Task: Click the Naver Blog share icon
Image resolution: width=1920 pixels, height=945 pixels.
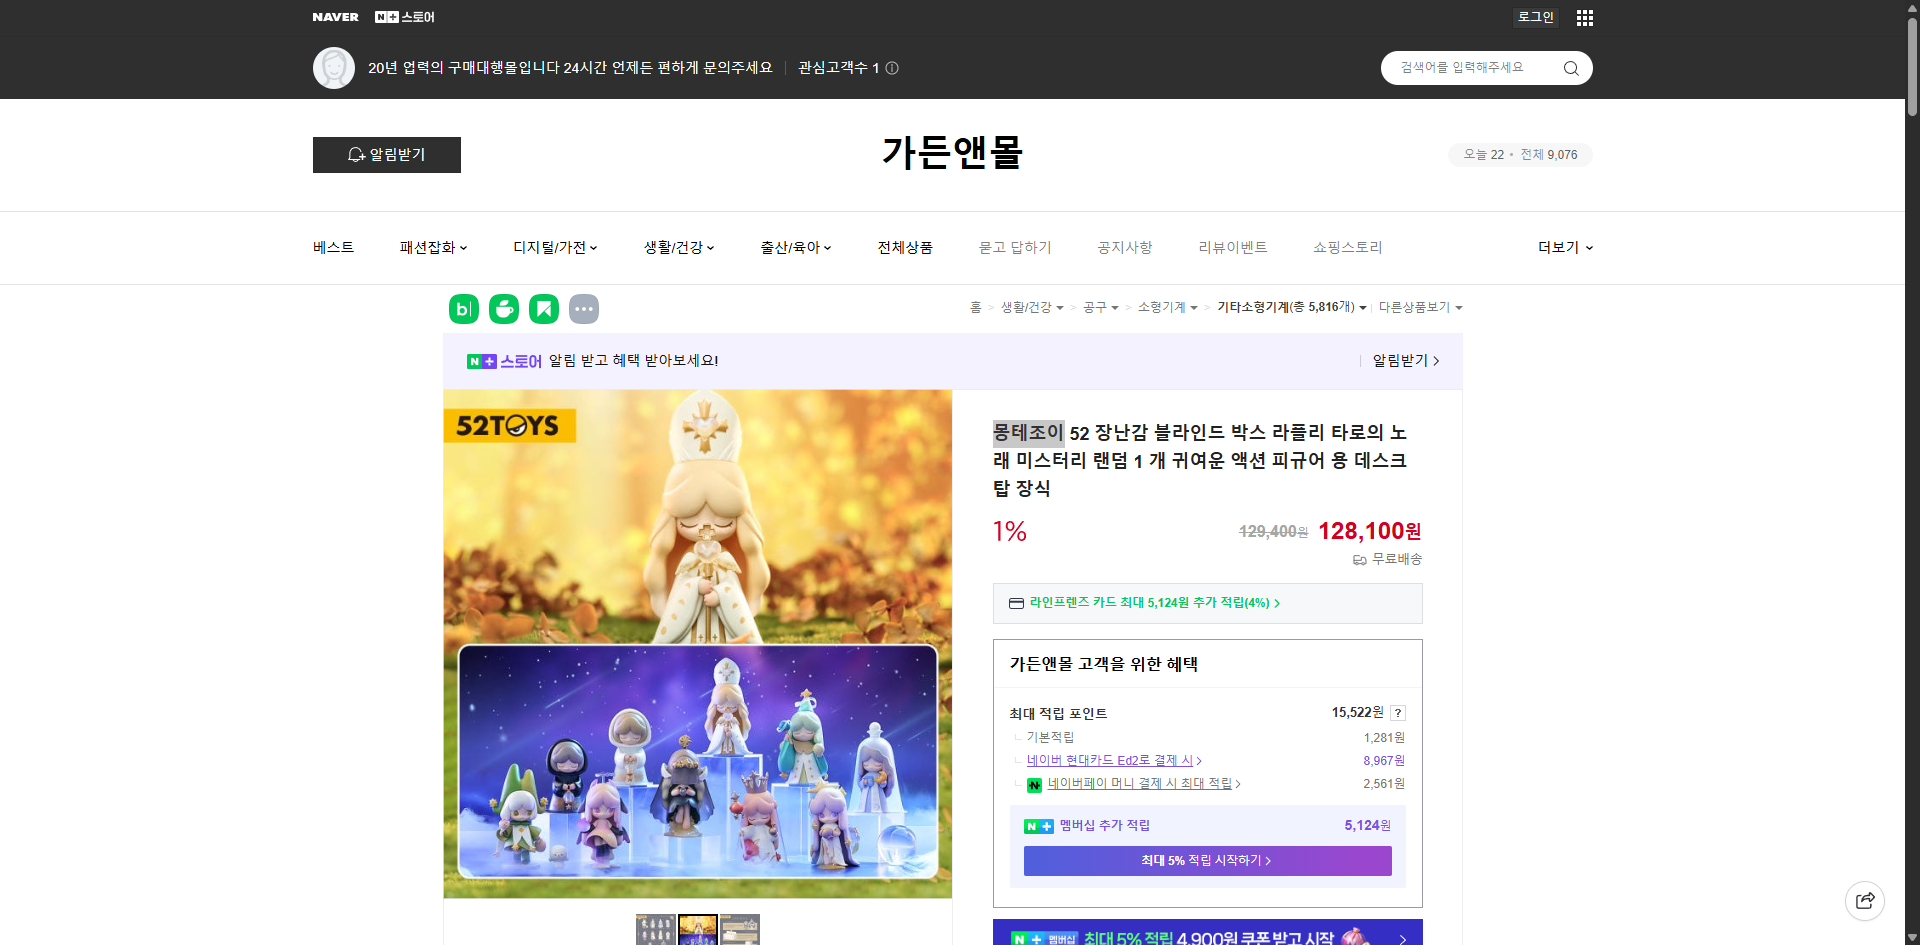Action: [463, 309]
